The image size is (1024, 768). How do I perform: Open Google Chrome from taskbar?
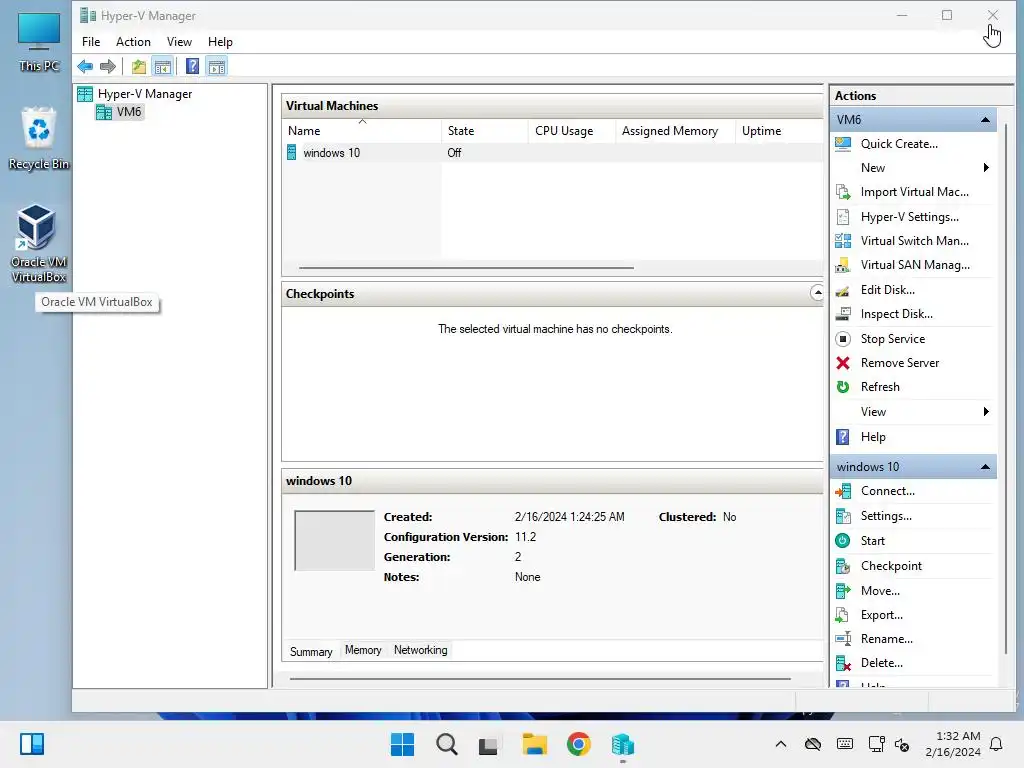tap(579, 744)
